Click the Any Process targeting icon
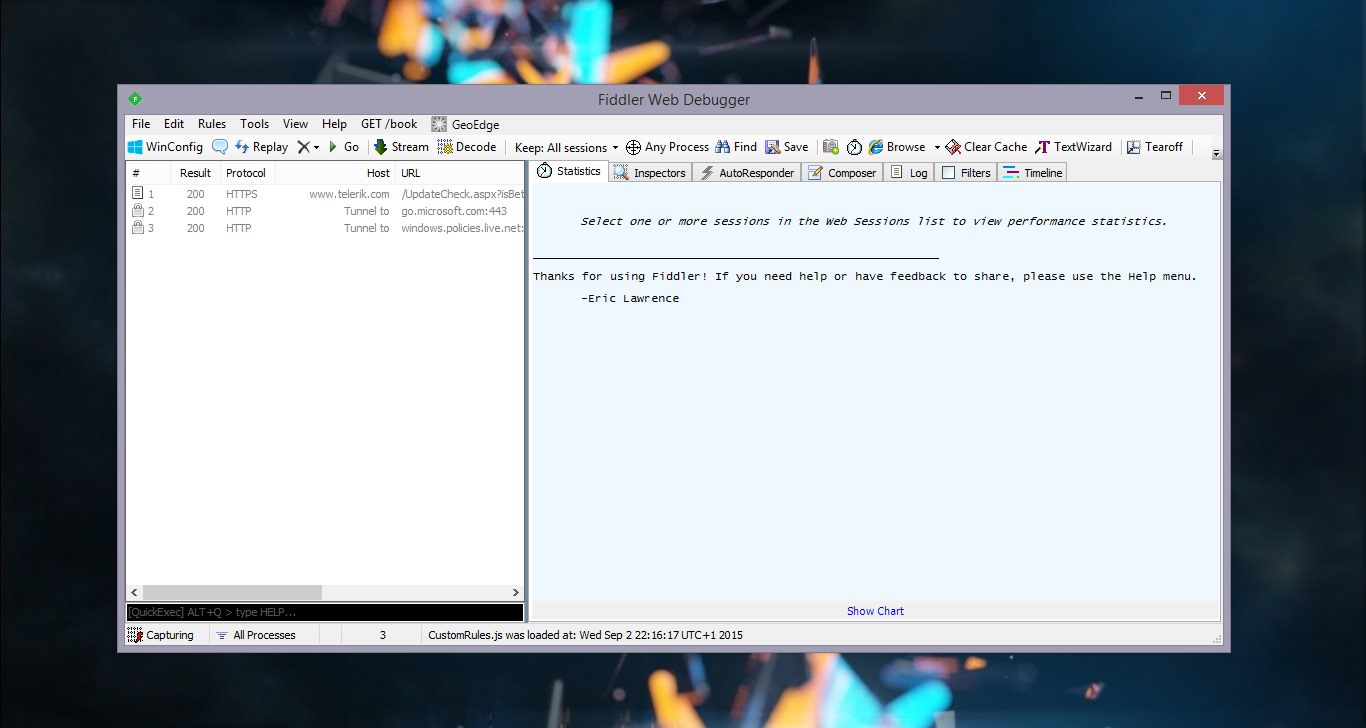Screen dimensions: 1366x728 coord(666,146)
